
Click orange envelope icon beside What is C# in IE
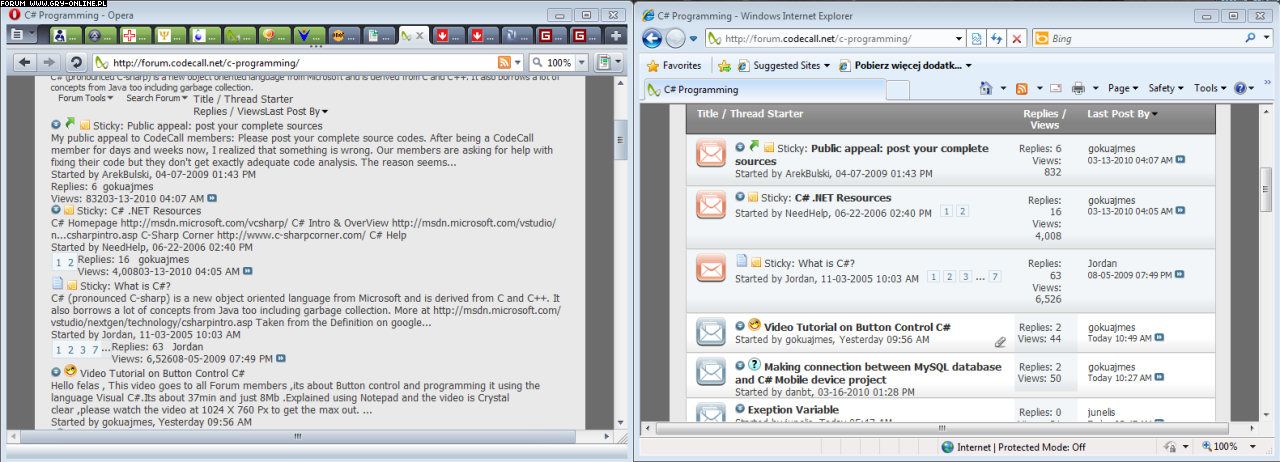pyautogui.click(x=710, y=268)
